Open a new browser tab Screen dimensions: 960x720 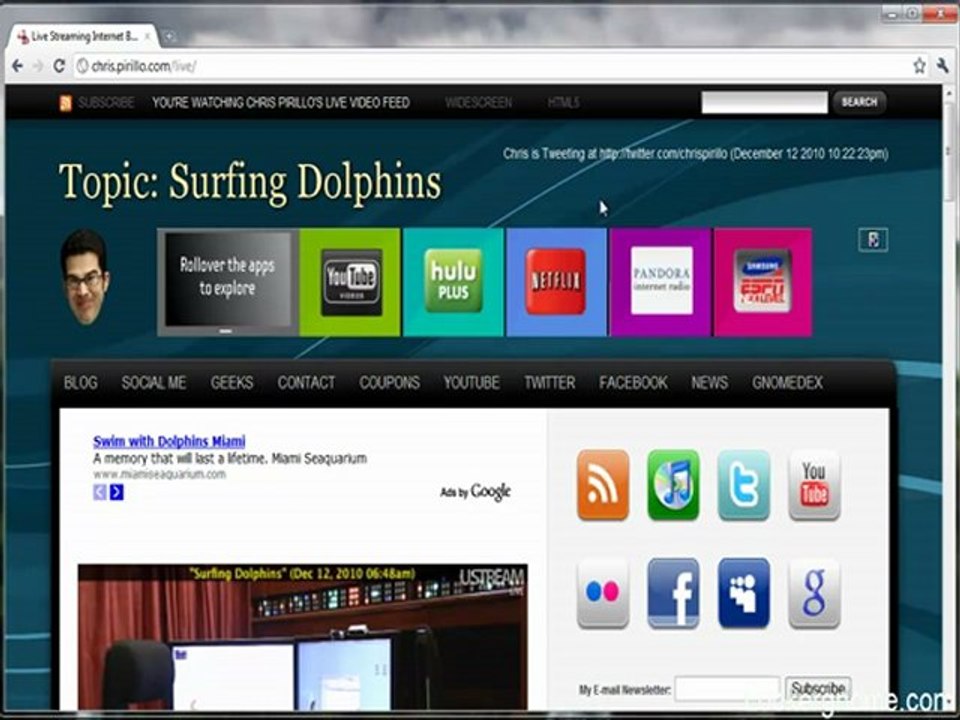[x=170, y=37]
